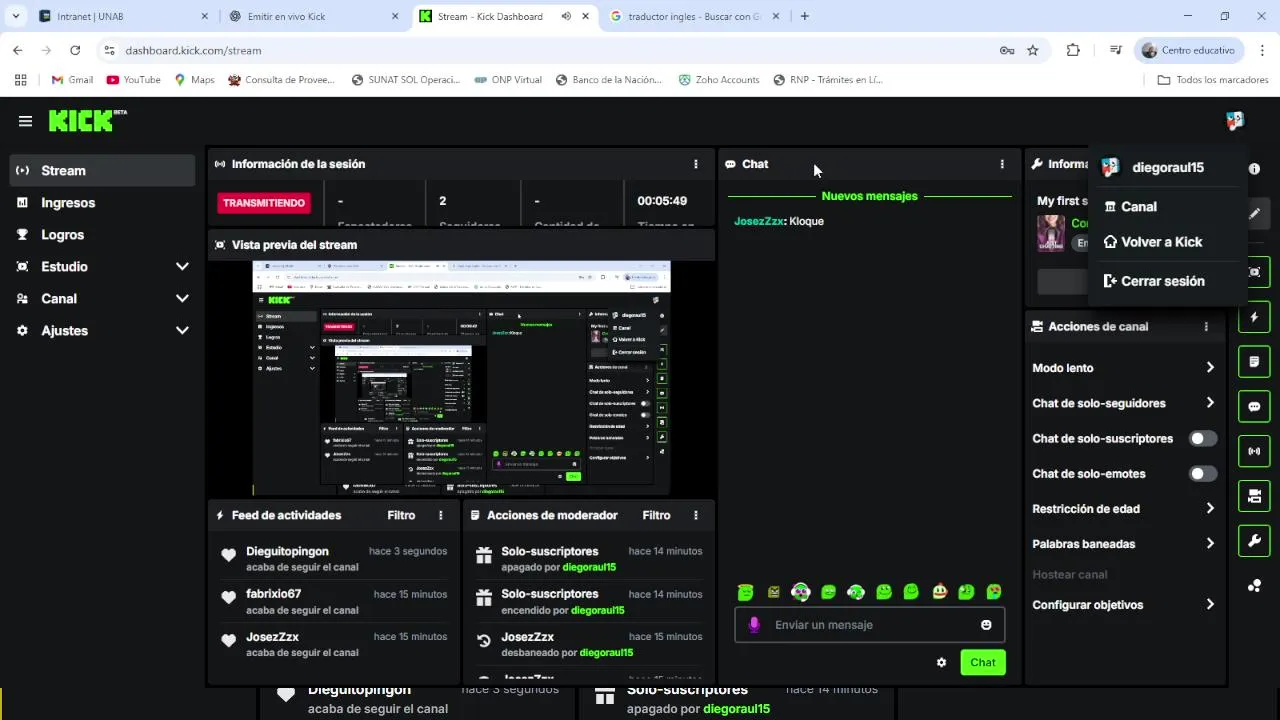Switch to the traductor ingles Google tab
Image resolution: width=1280 pixels, height=720 pixels.
(695, 16)
